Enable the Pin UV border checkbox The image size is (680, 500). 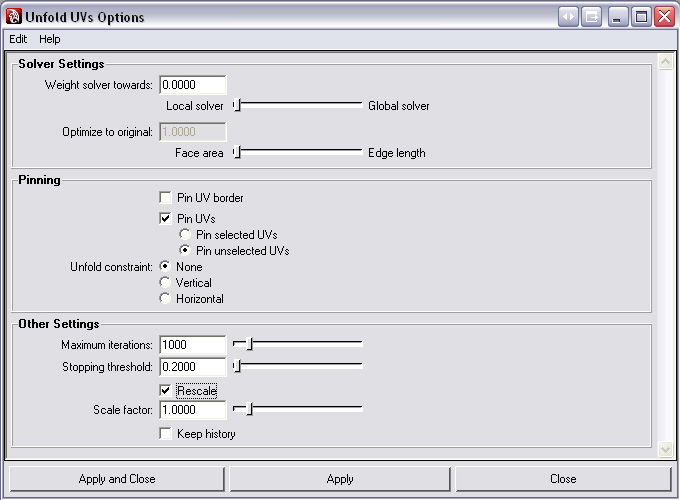[166, 198]
